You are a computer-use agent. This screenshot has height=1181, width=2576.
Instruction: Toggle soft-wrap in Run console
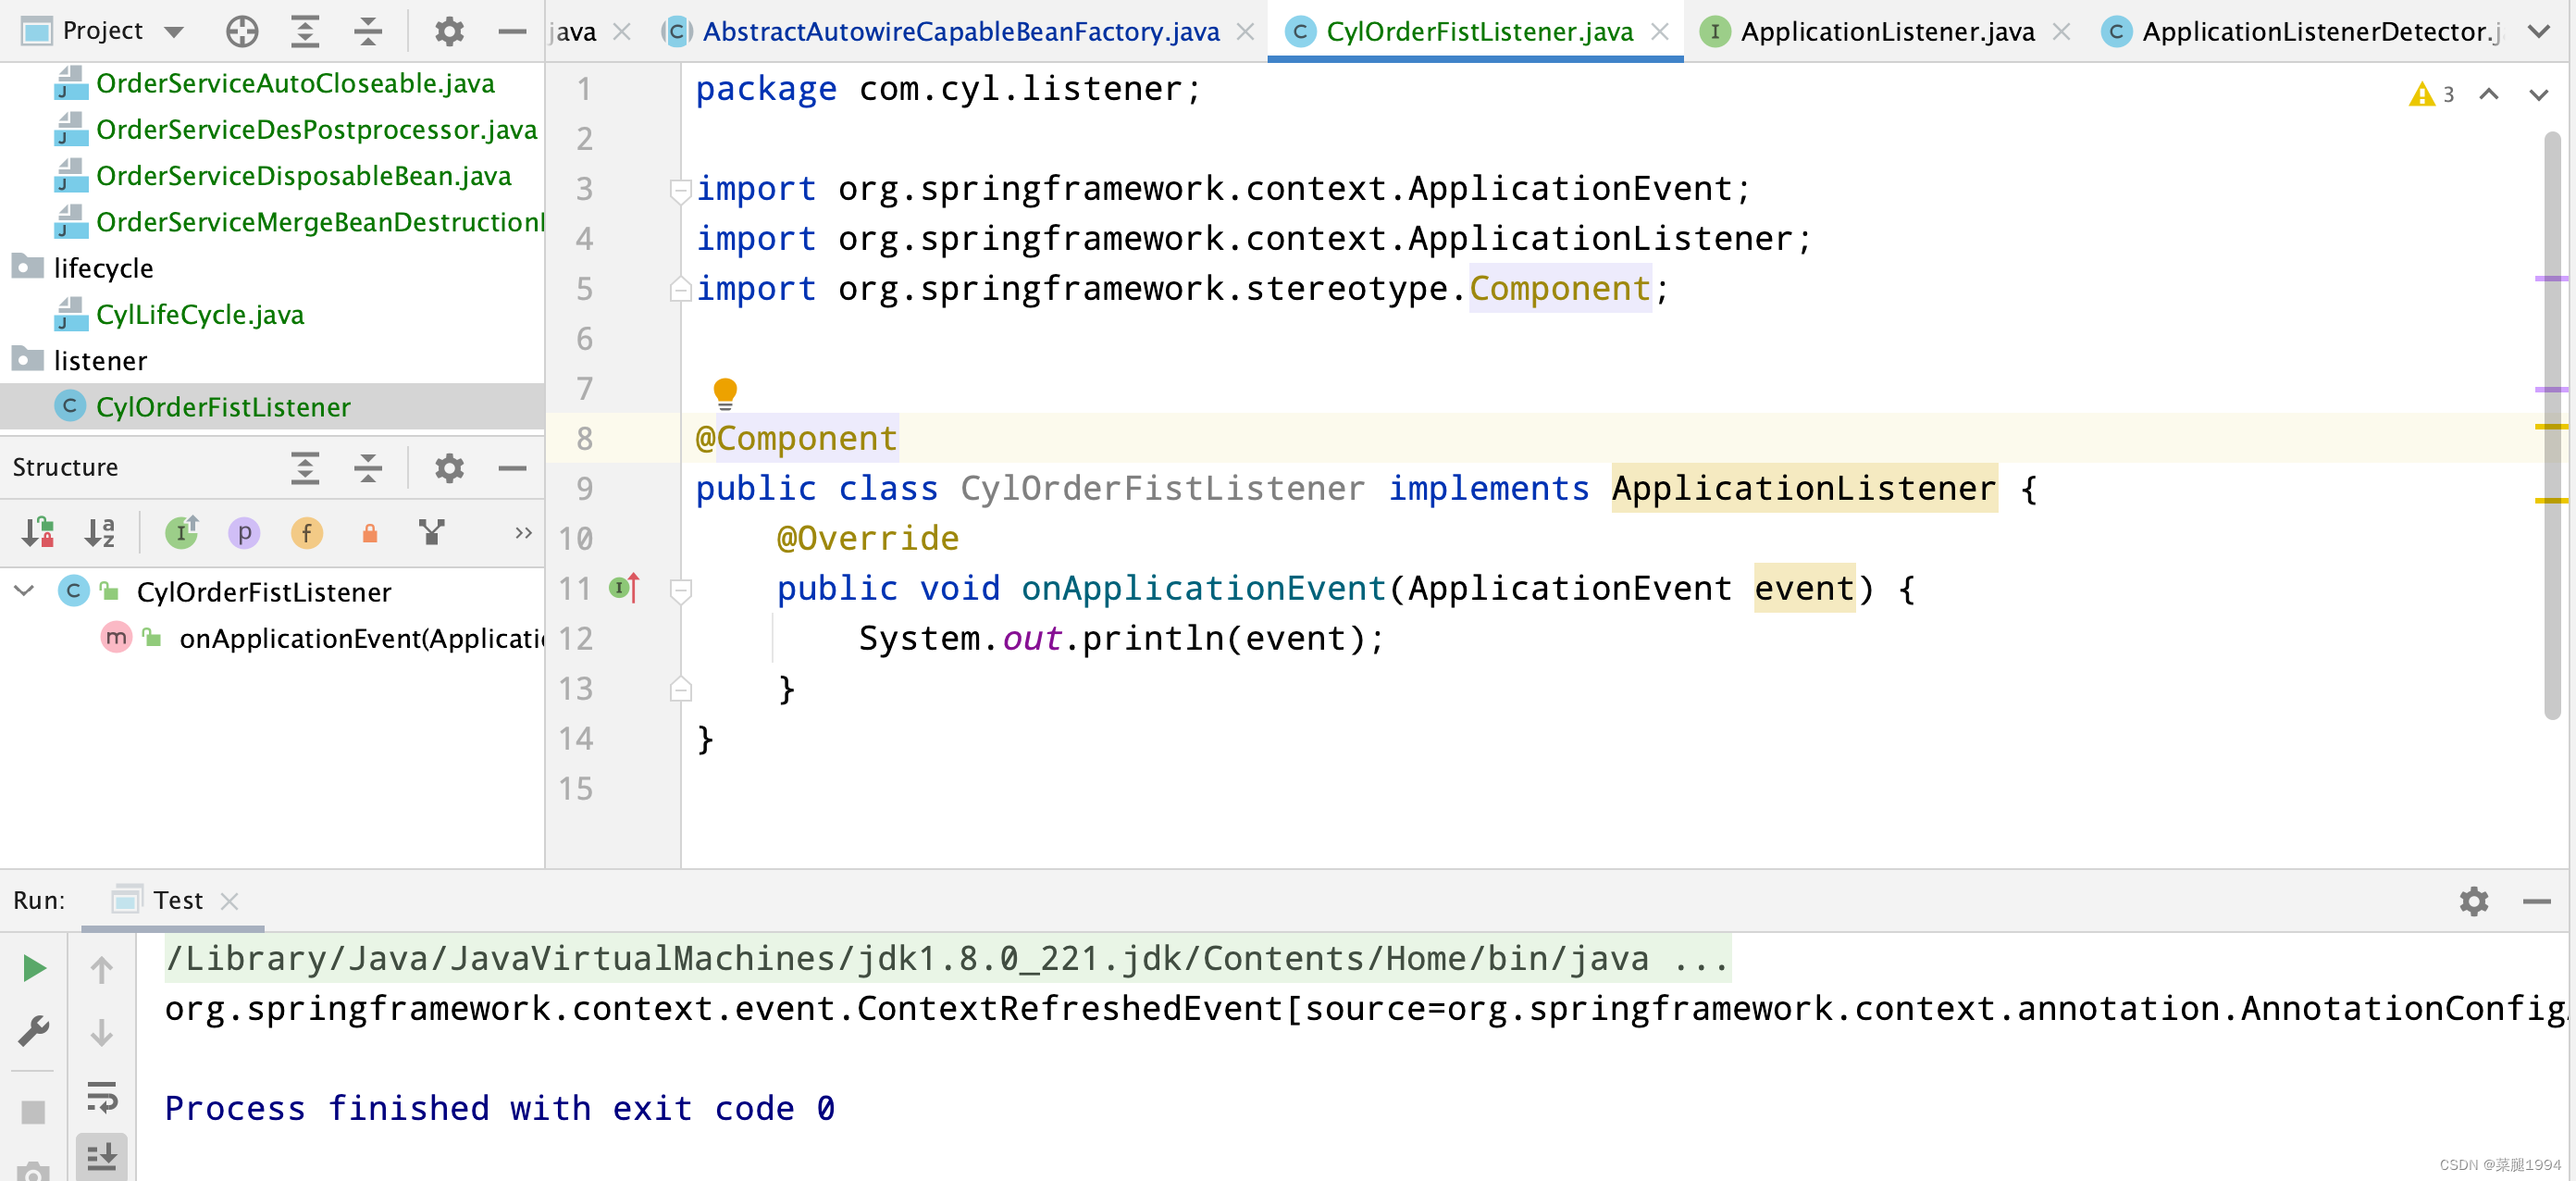point(102,1097)
